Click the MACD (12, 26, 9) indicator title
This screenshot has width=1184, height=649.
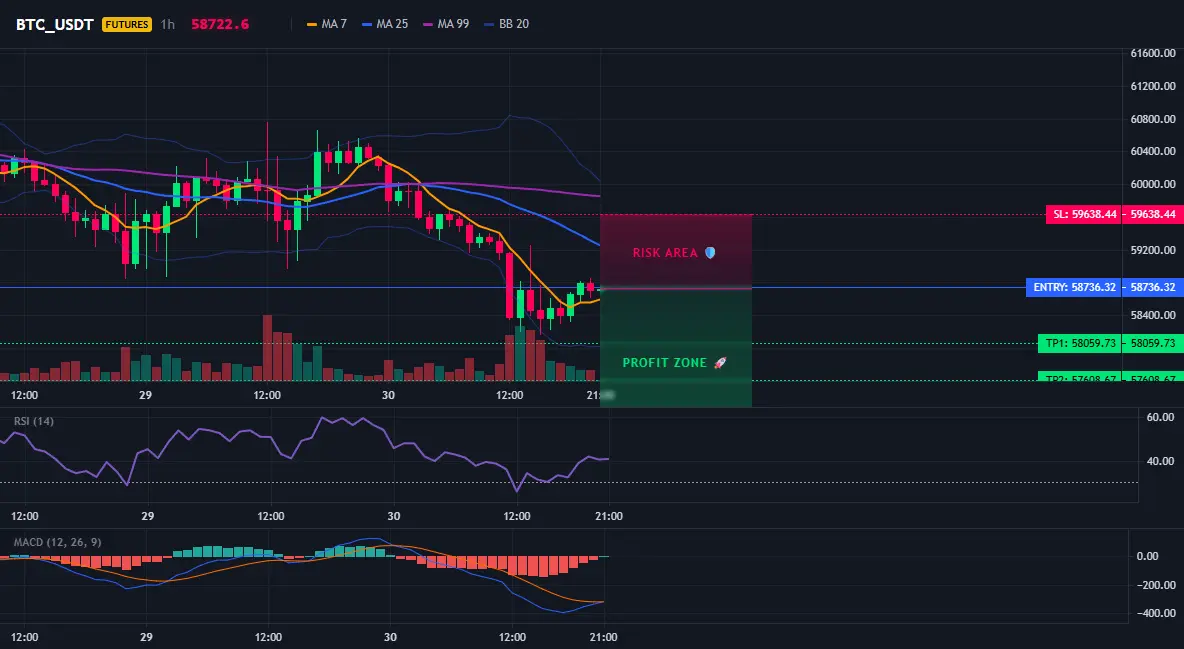coord(57,542)
